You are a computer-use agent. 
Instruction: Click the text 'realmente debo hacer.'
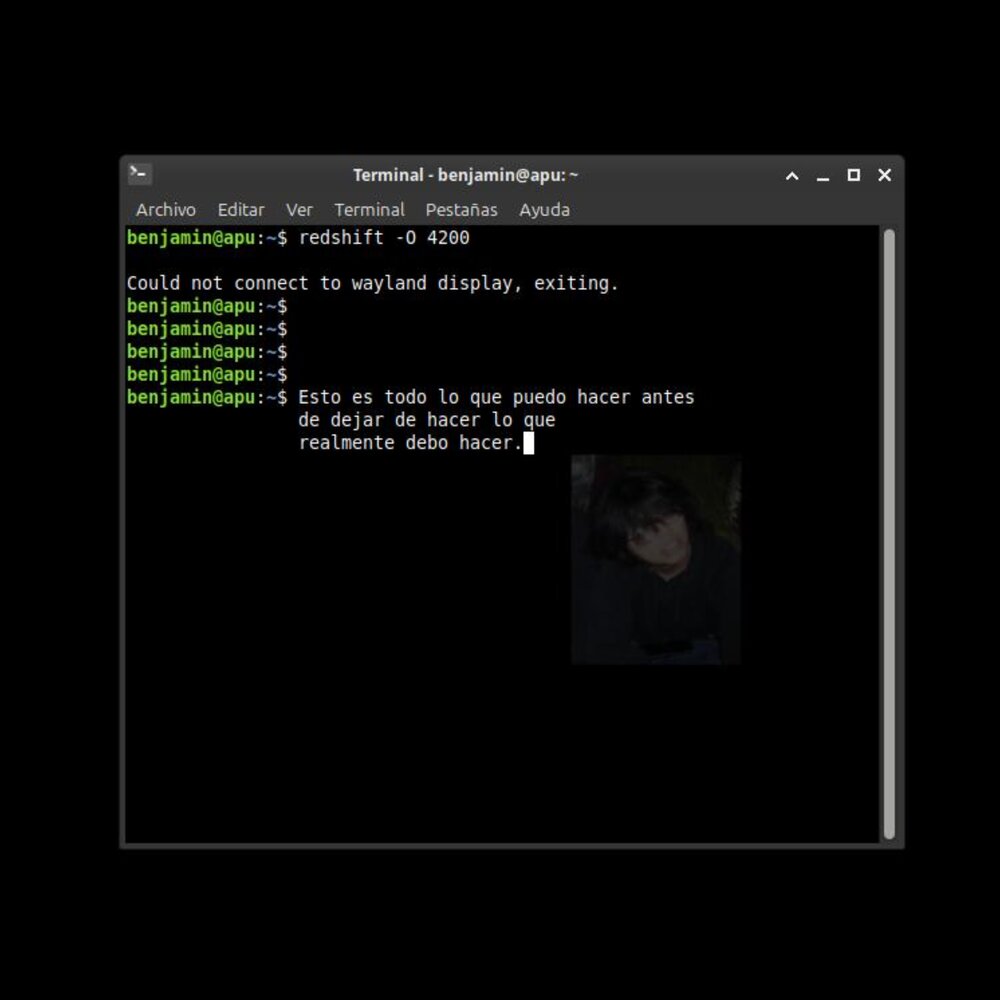tap(410, 443)
